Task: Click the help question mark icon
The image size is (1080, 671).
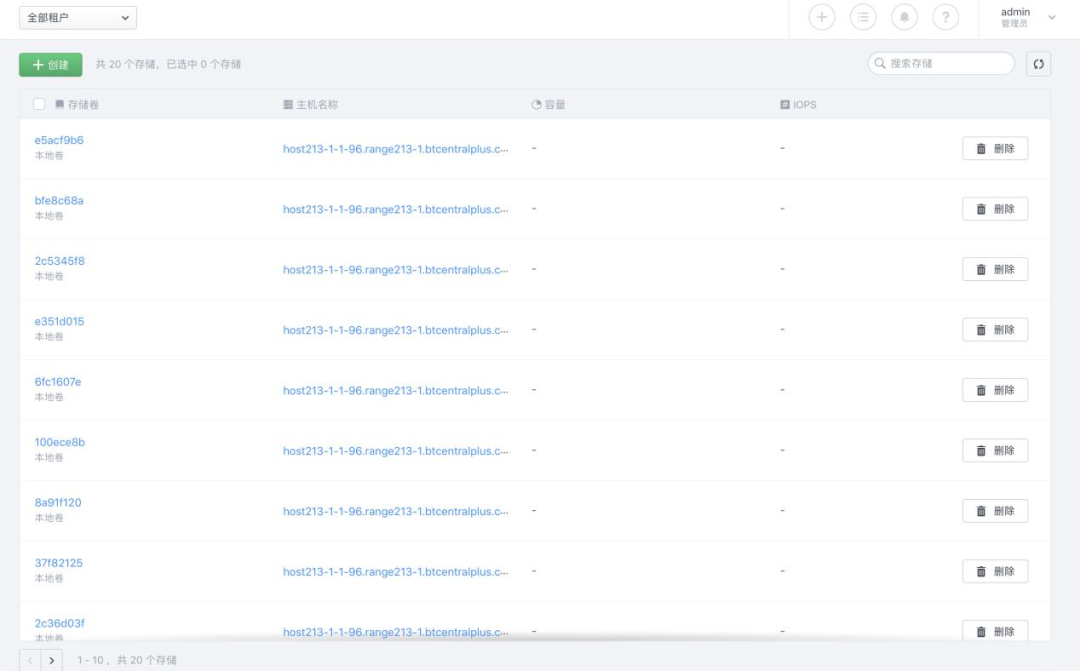Action: pyautogui.click(x=945, y=17)
